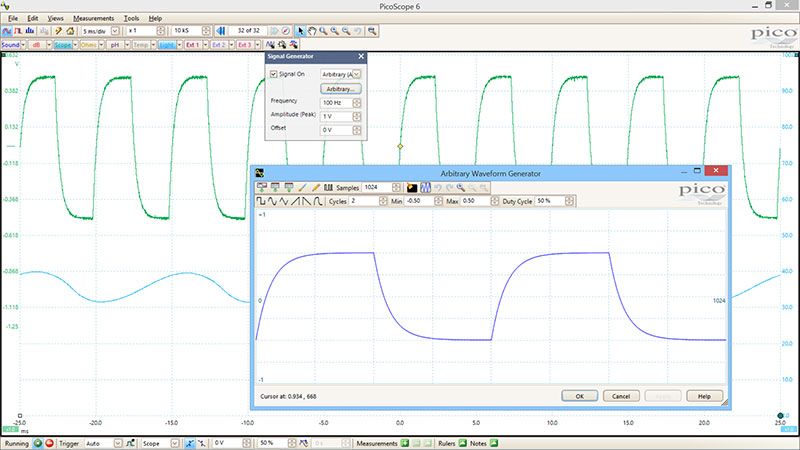Screen dimensions: 800x450
Task: Open the Arbitrary signal type dropdown
Action: 358,74
